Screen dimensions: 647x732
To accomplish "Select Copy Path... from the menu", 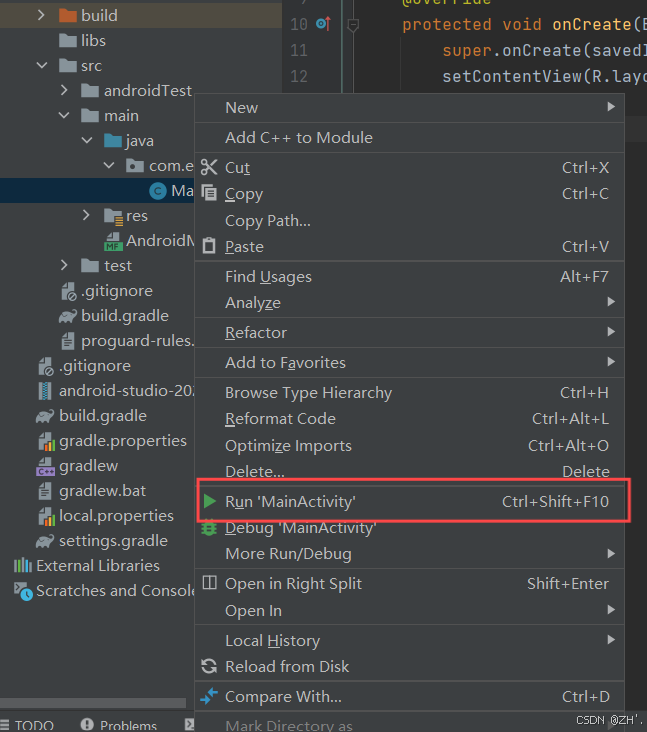I will (409, 220).
